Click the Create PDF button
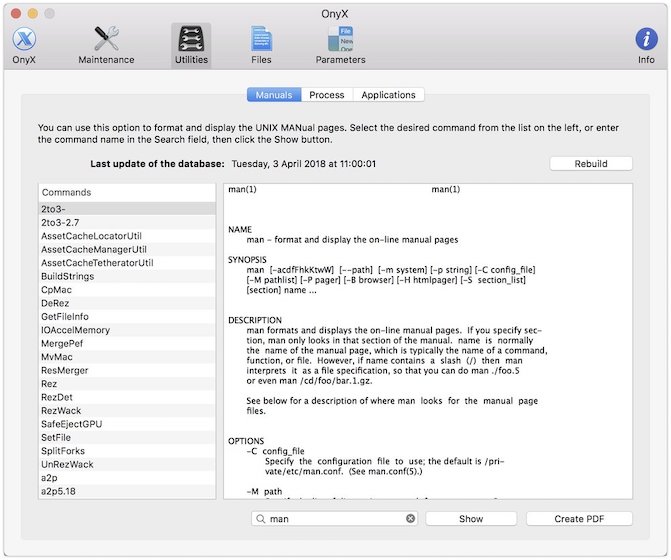The height and width of the screenshot is (560, 671). (x=579, y=519)
